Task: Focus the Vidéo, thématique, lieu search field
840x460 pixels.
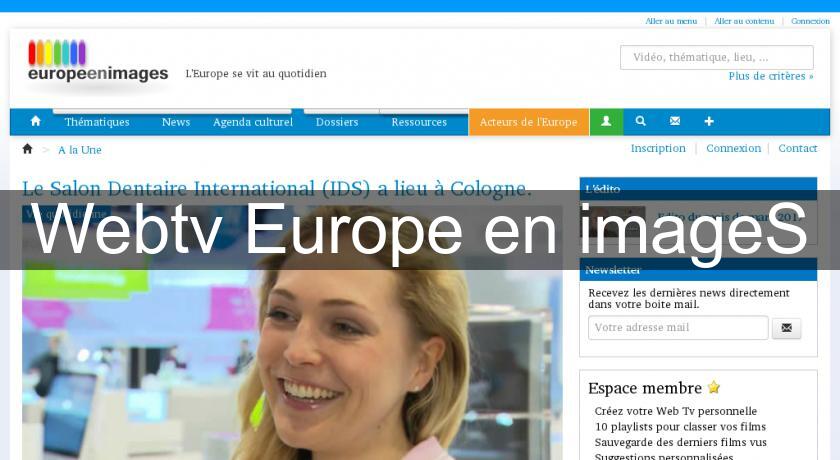Action: 717,57
